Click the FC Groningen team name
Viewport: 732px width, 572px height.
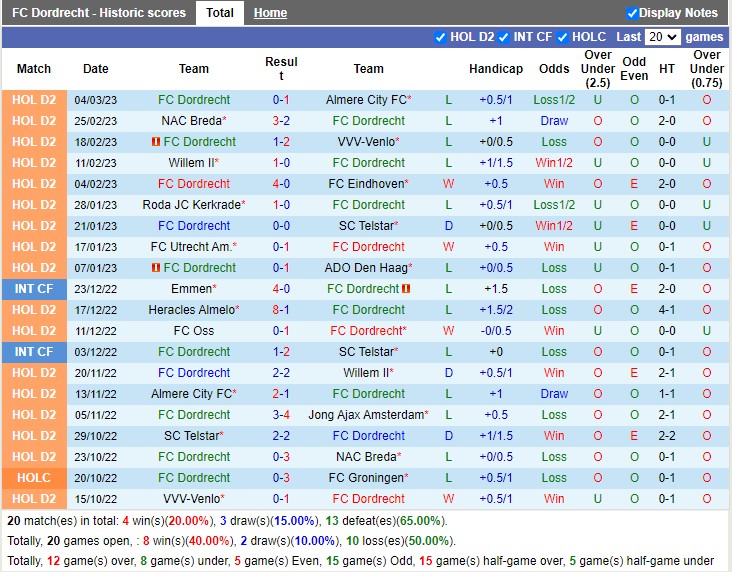pyautogui.click(x=368, y=478)
